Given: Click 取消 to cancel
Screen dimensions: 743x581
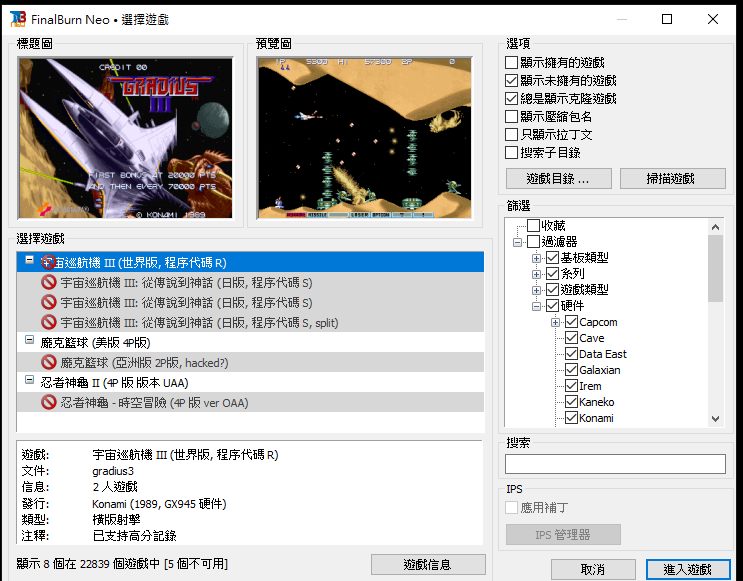Looking at the screenshot, I should [593, 569].
